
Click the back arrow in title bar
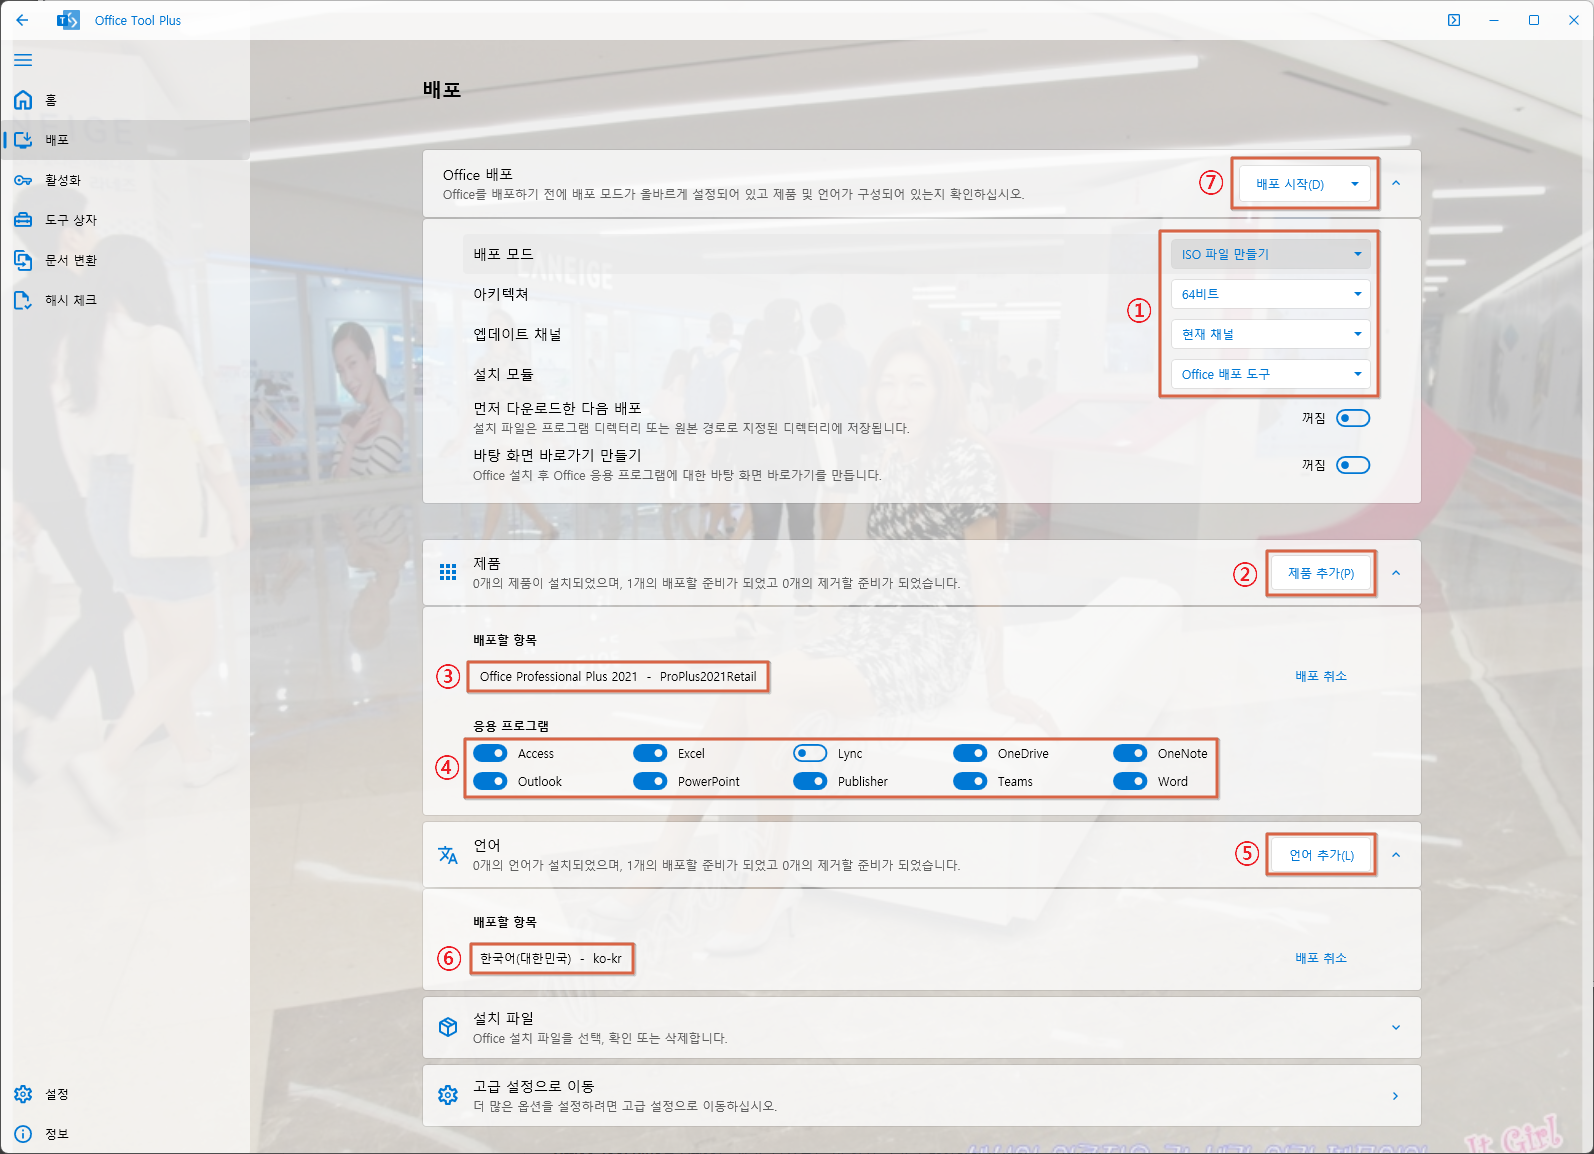[x=22, y=20]
